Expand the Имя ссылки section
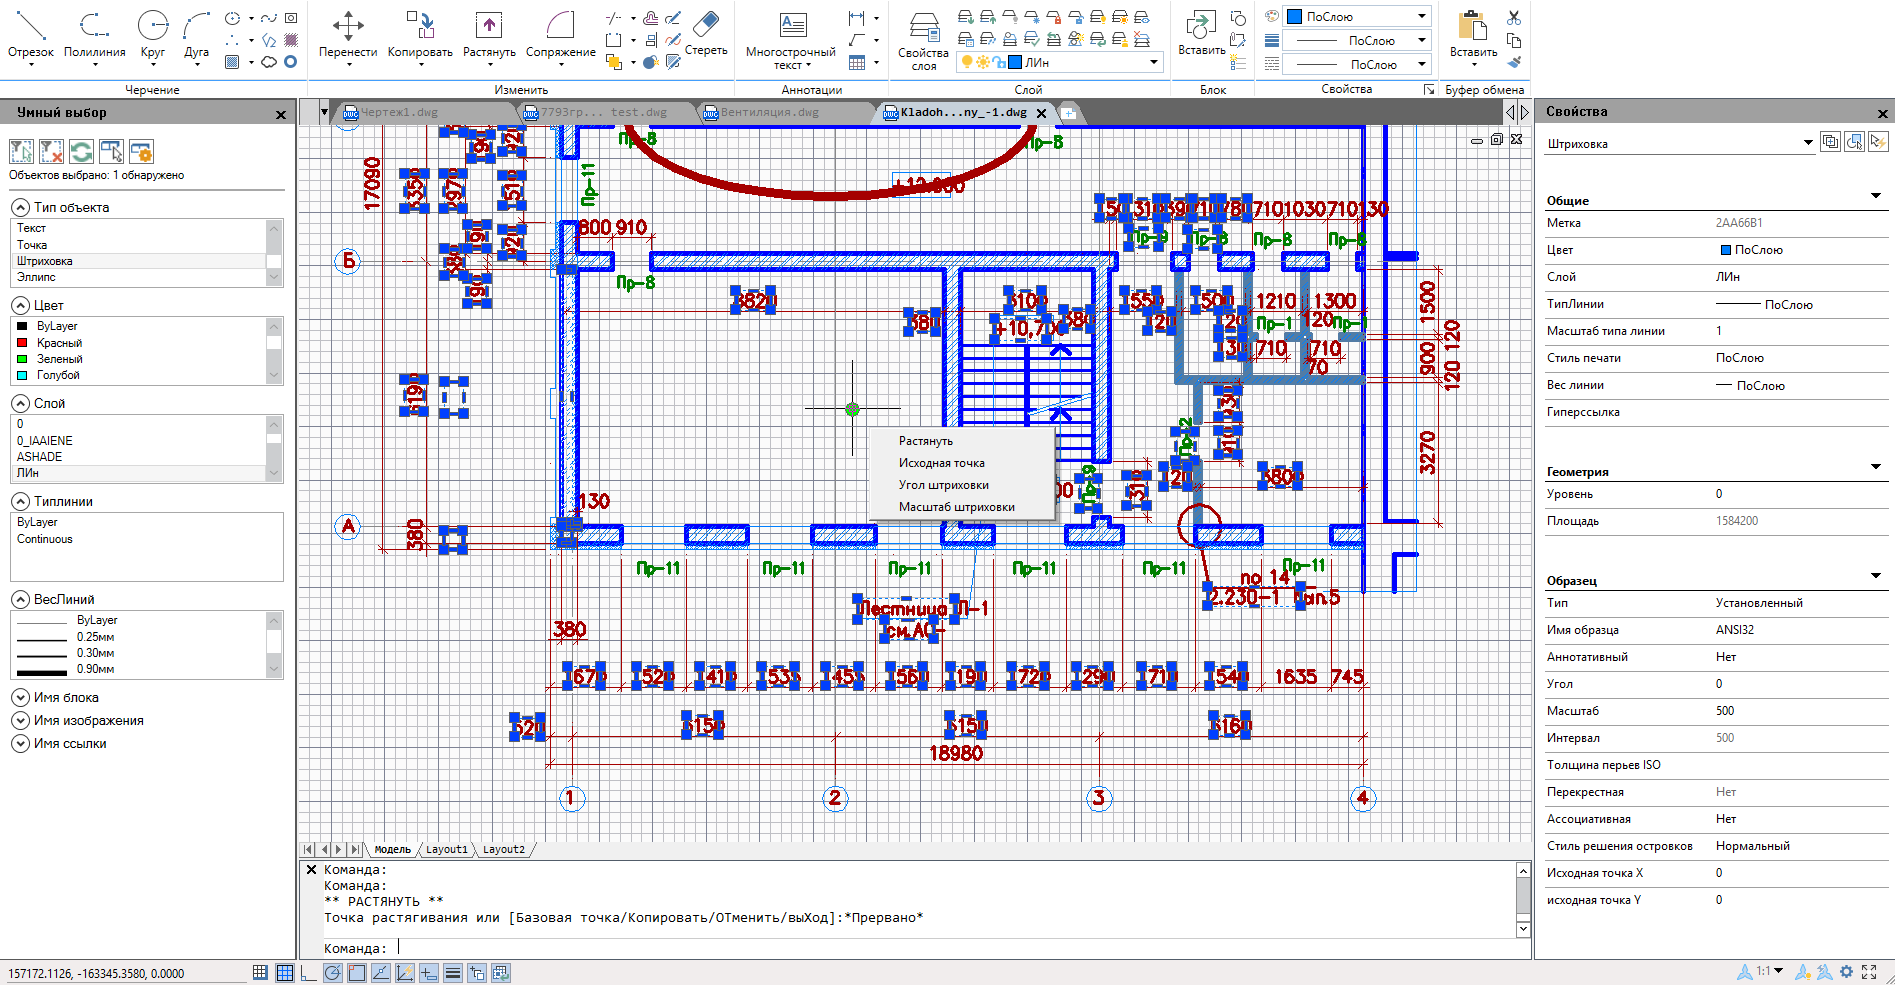 pos(20,743)
